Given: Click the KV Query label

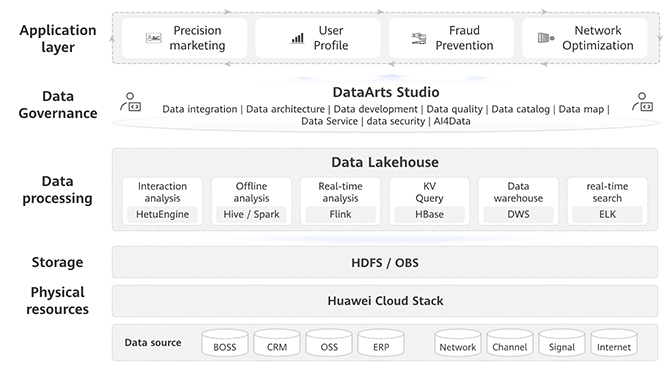Looking at the screenshot, I should [429, 192].
